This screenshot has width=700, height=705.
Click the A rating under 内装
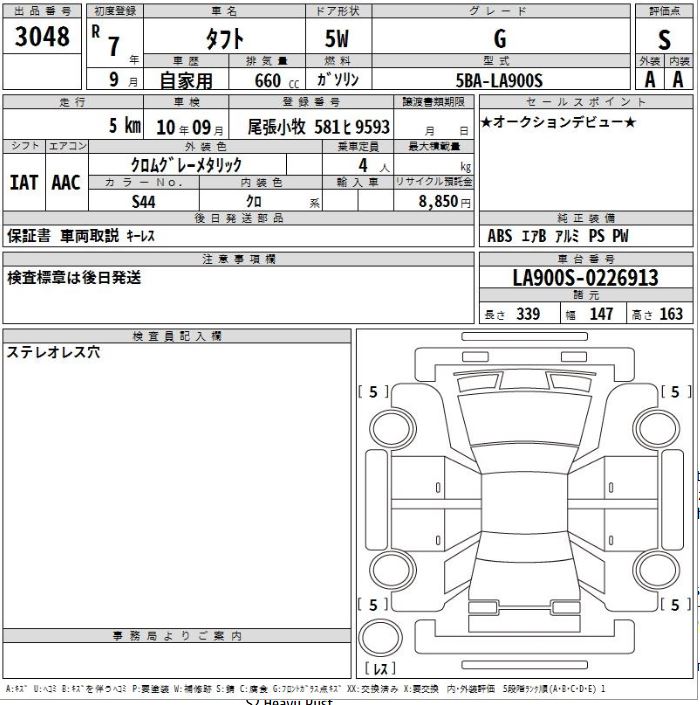pos(678,80)
